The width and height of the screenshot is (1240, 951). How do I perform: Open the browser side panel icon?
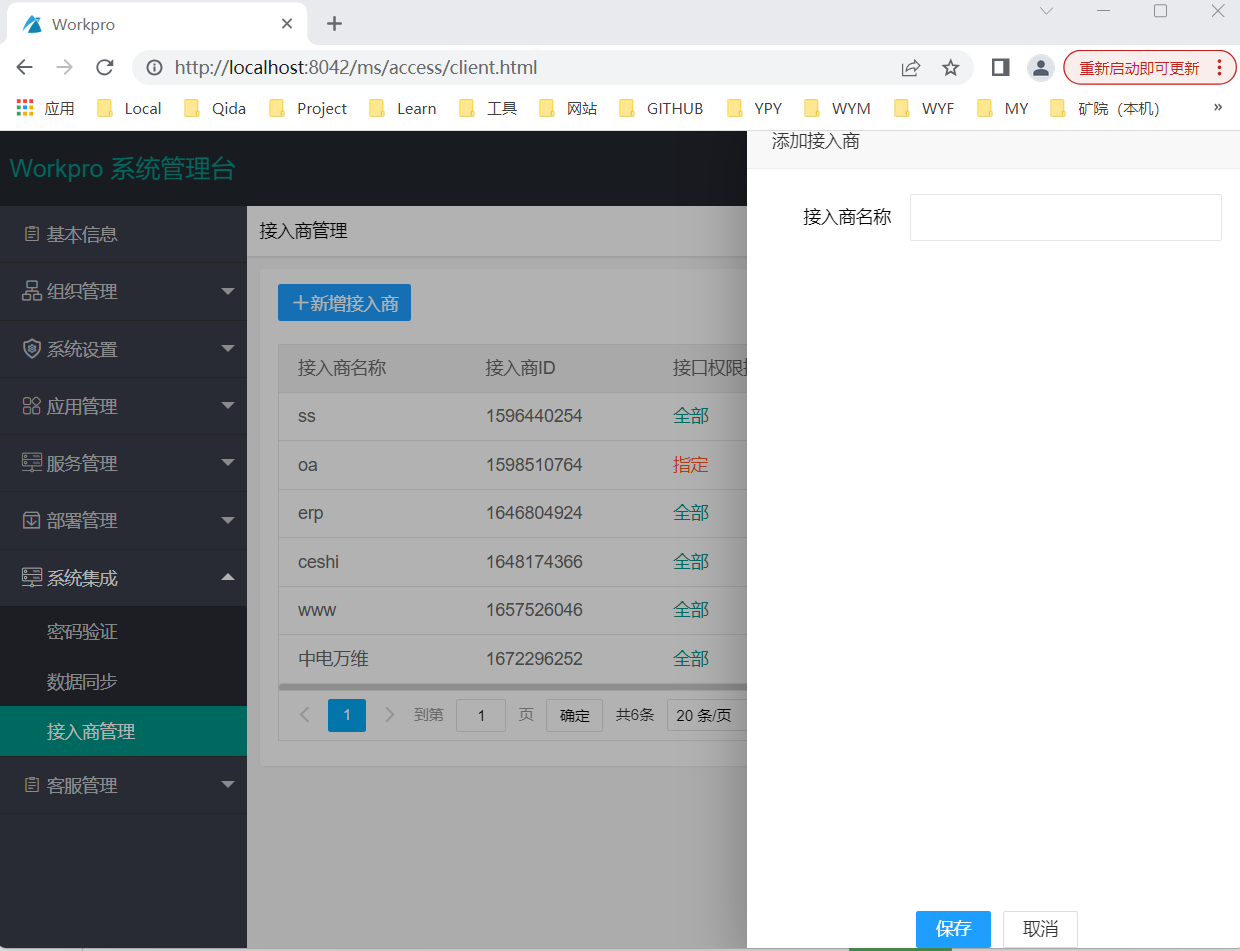click(x=1000, y=67)
